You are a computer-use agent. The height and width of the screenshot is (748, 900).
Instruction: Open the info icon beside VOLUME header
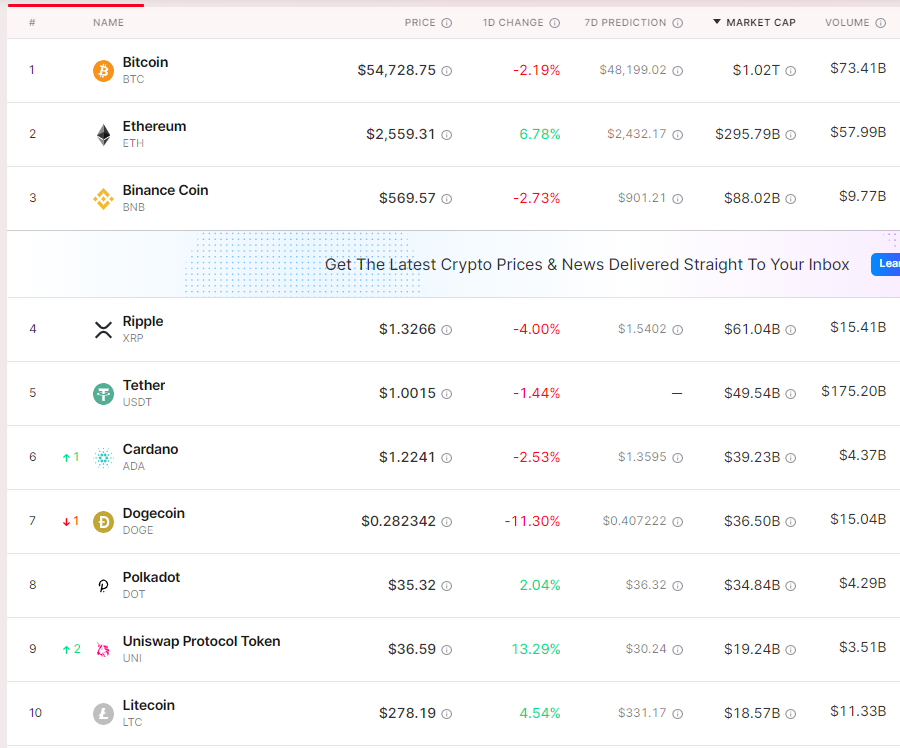880,23
